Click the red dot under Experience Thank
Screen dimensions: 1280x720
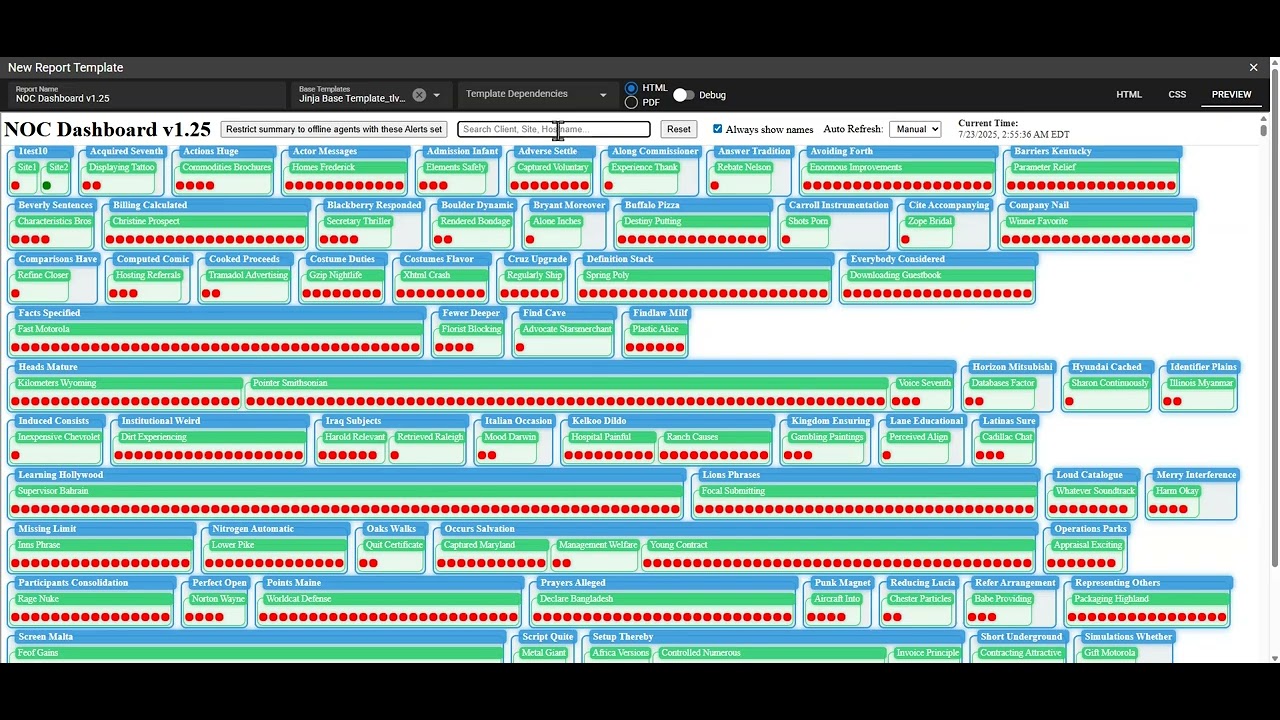pos(608,185)
